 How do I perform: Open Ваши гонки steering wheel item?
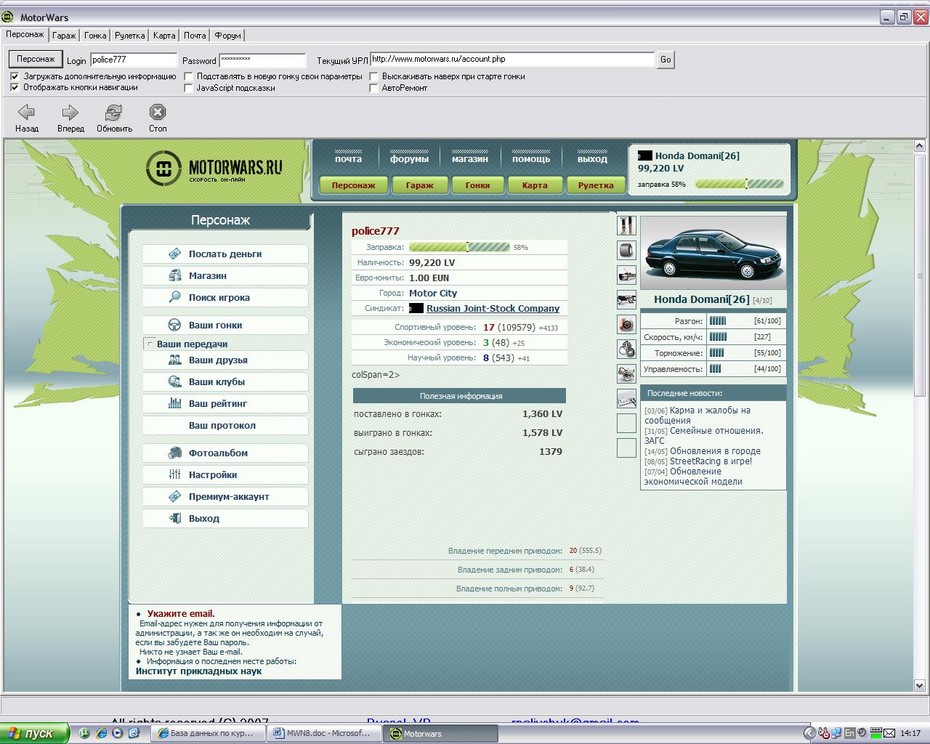tap(225, 325)
